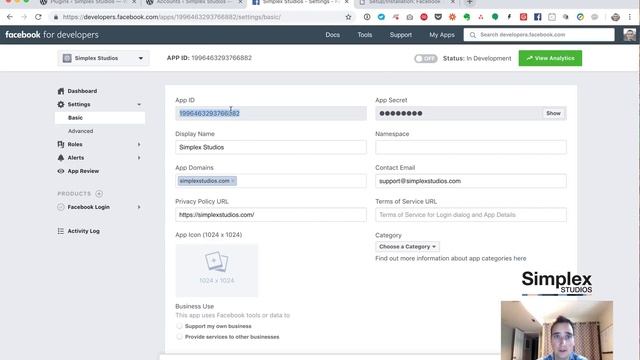Click the Namespace input field
This screenshot has height=360, width=640.
coord(471,147)
